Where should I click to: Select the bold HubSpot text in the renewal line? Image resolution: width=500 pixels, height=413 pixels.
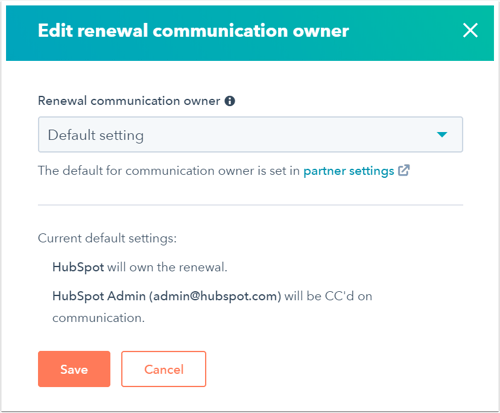tap(78, 267)
